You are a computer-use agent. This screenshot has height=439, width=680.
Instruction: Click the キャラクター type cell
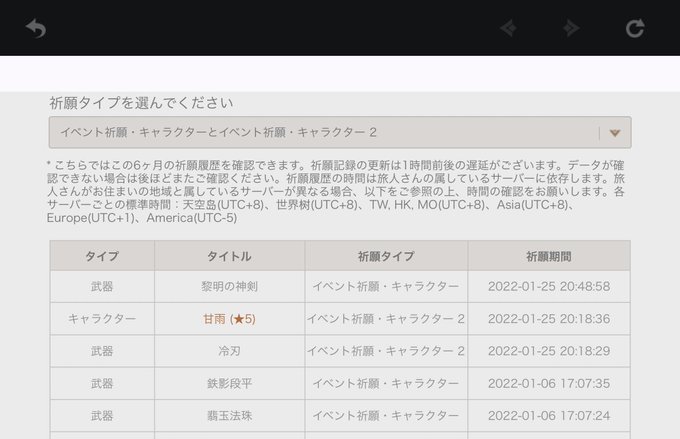click(x=102, y=319)
